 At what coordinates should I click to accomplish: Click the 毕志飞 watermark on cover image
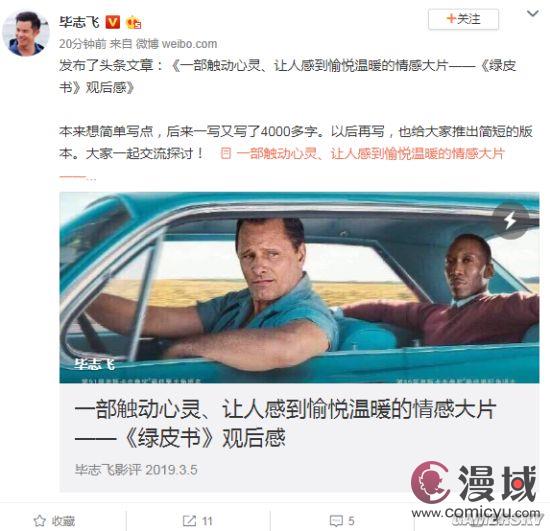[94, 364]
